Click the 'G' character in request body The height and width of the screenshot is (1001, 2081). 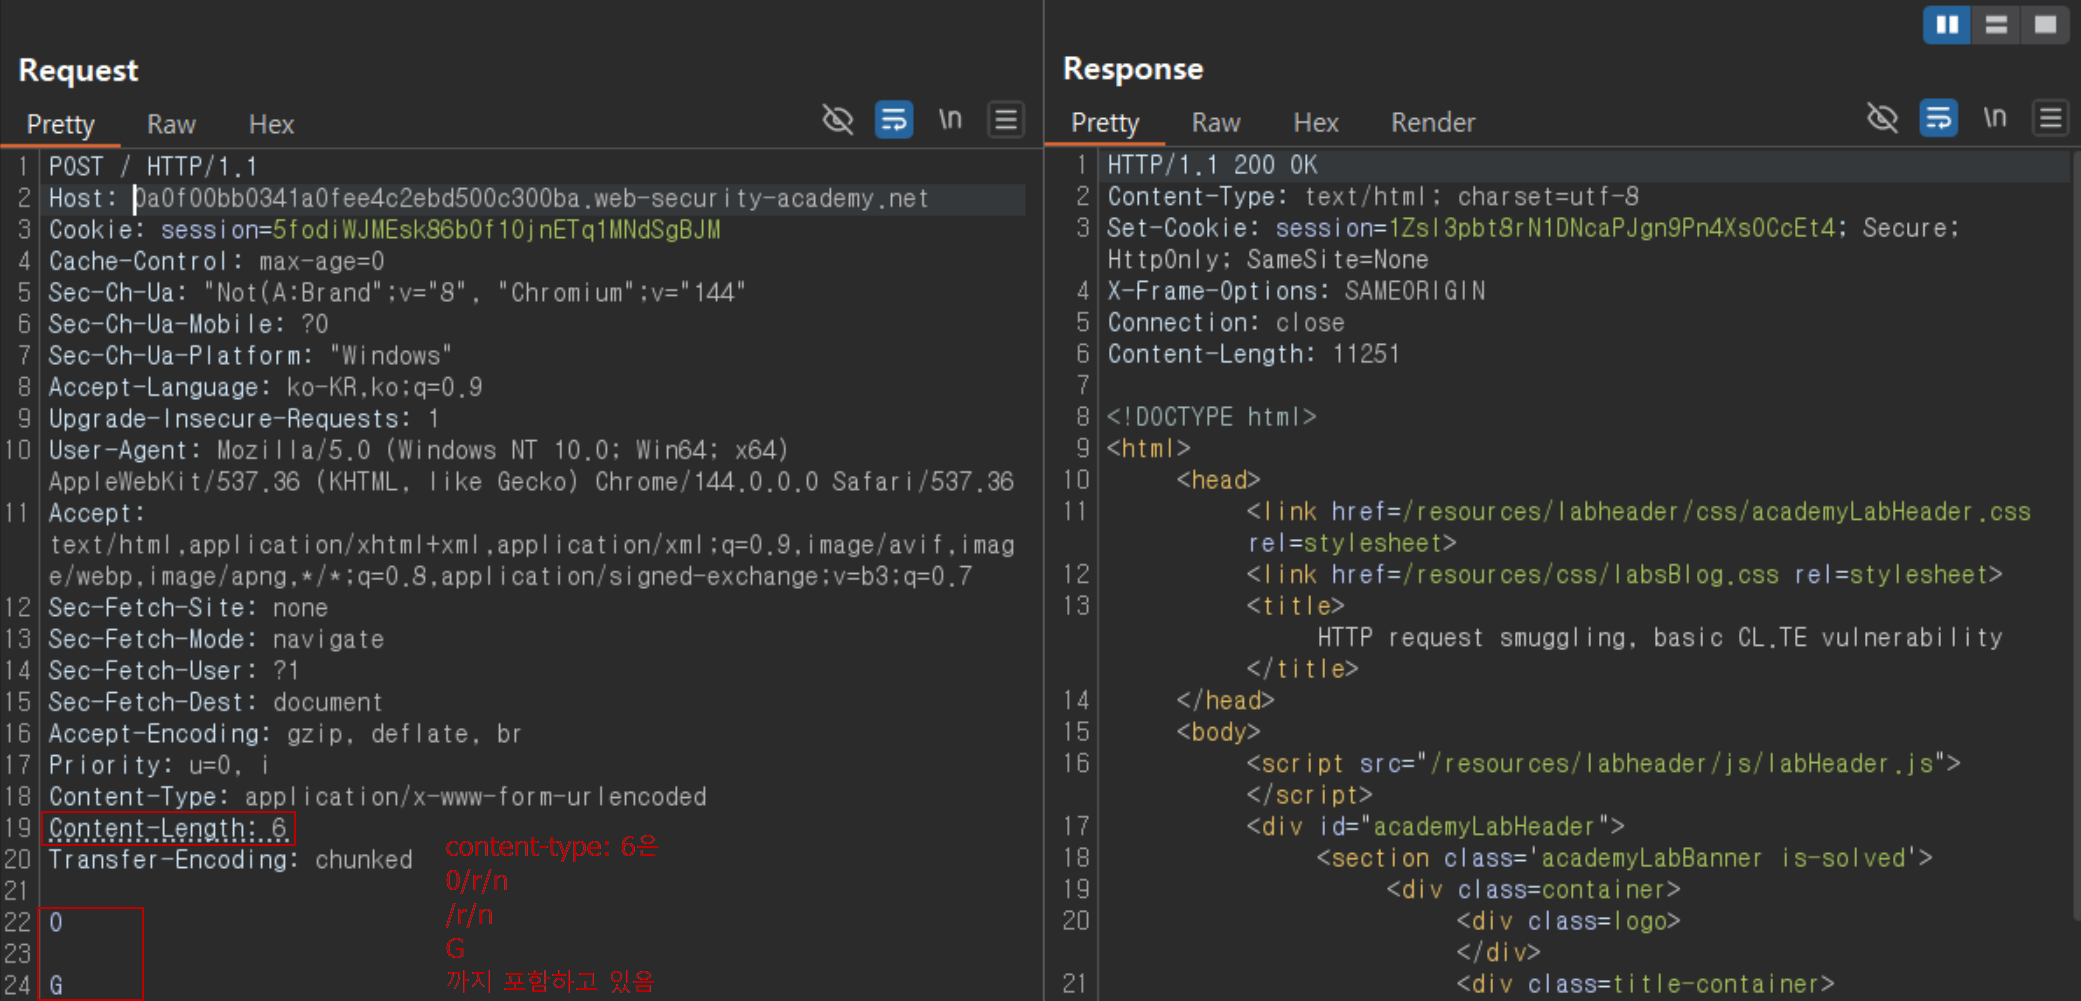(x=56, y=985)
